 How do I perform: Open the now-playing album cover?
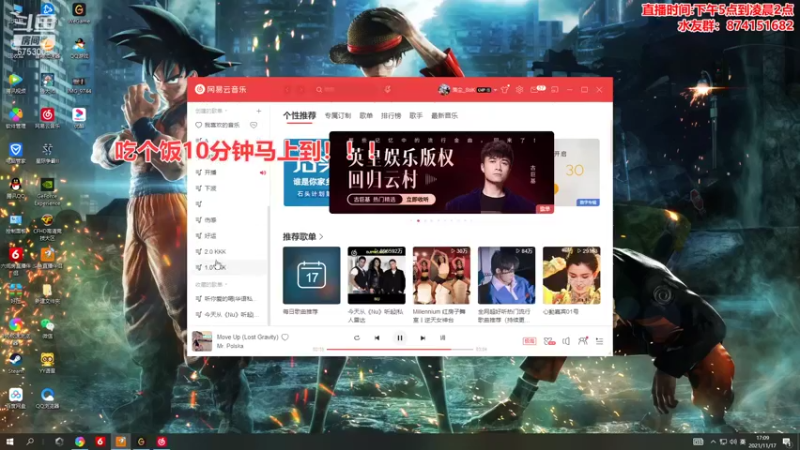(202, 341)
